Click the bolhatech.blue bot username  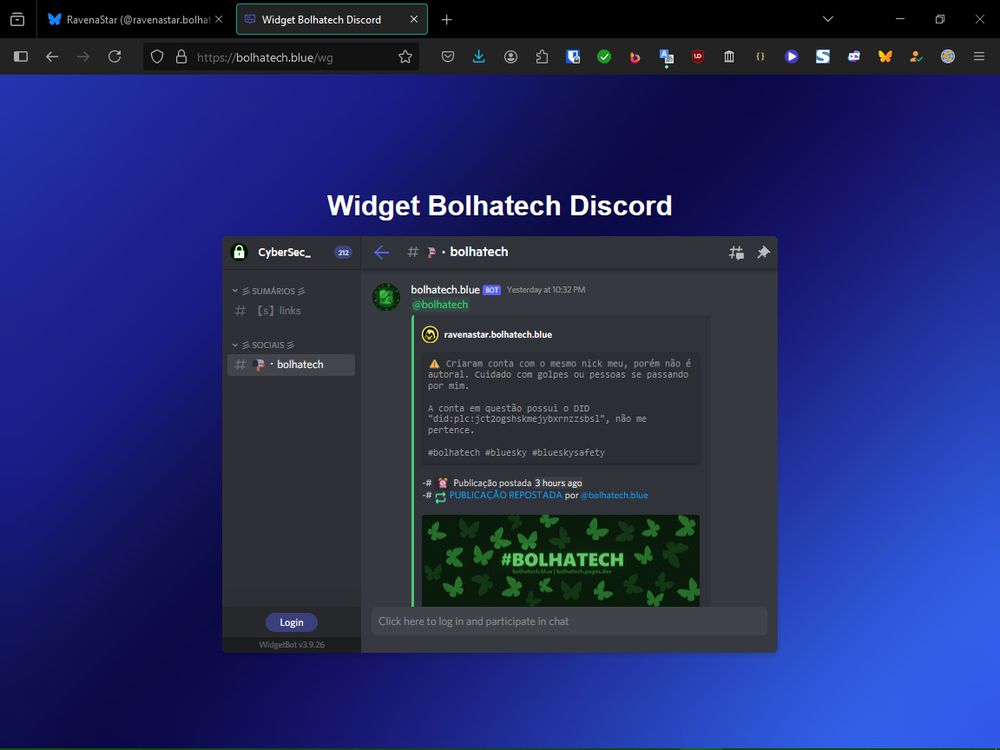pos(445,290)
